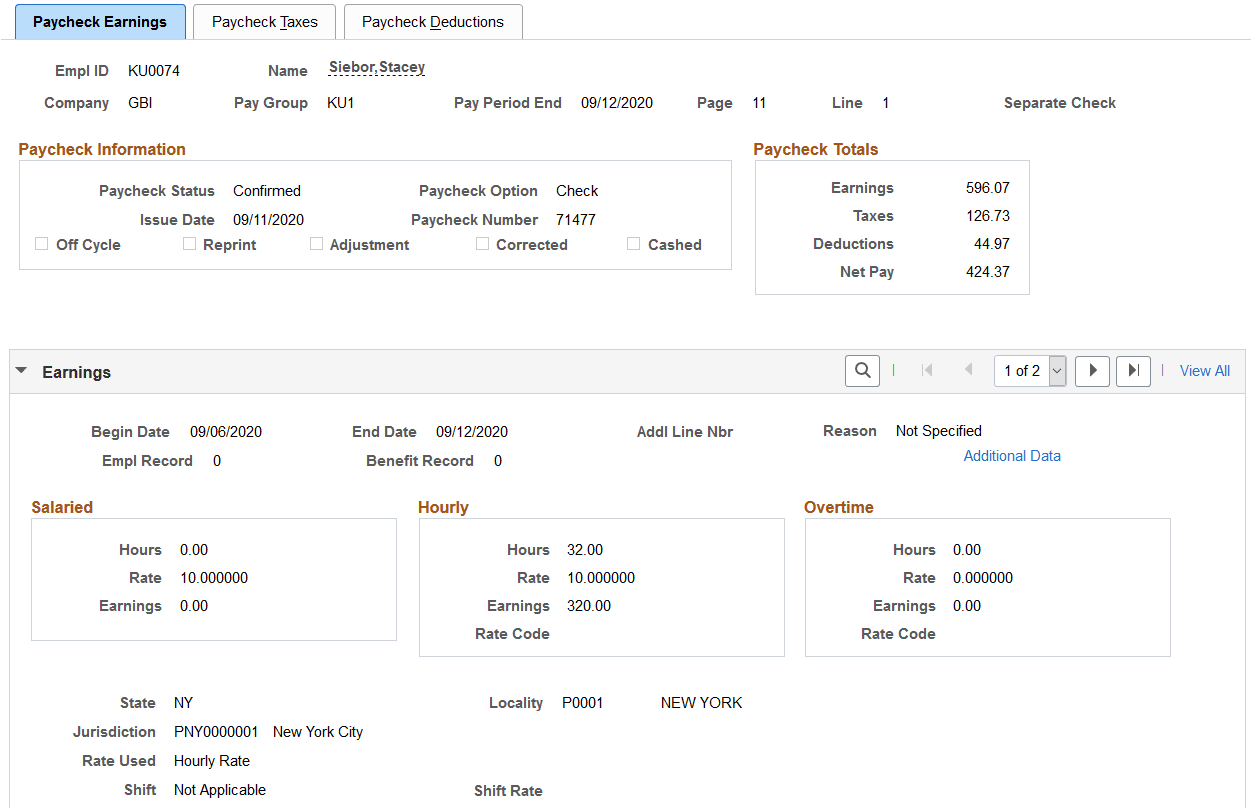Viewport: 1251px width, 808px height.
Task: Open the Find dialog in the Earnings section
Action: click(862, 371)
